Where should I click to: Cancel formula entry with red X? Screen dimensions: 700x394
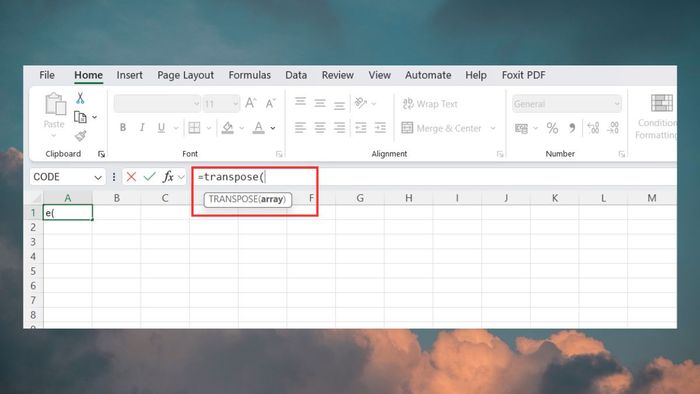point(131,177)
